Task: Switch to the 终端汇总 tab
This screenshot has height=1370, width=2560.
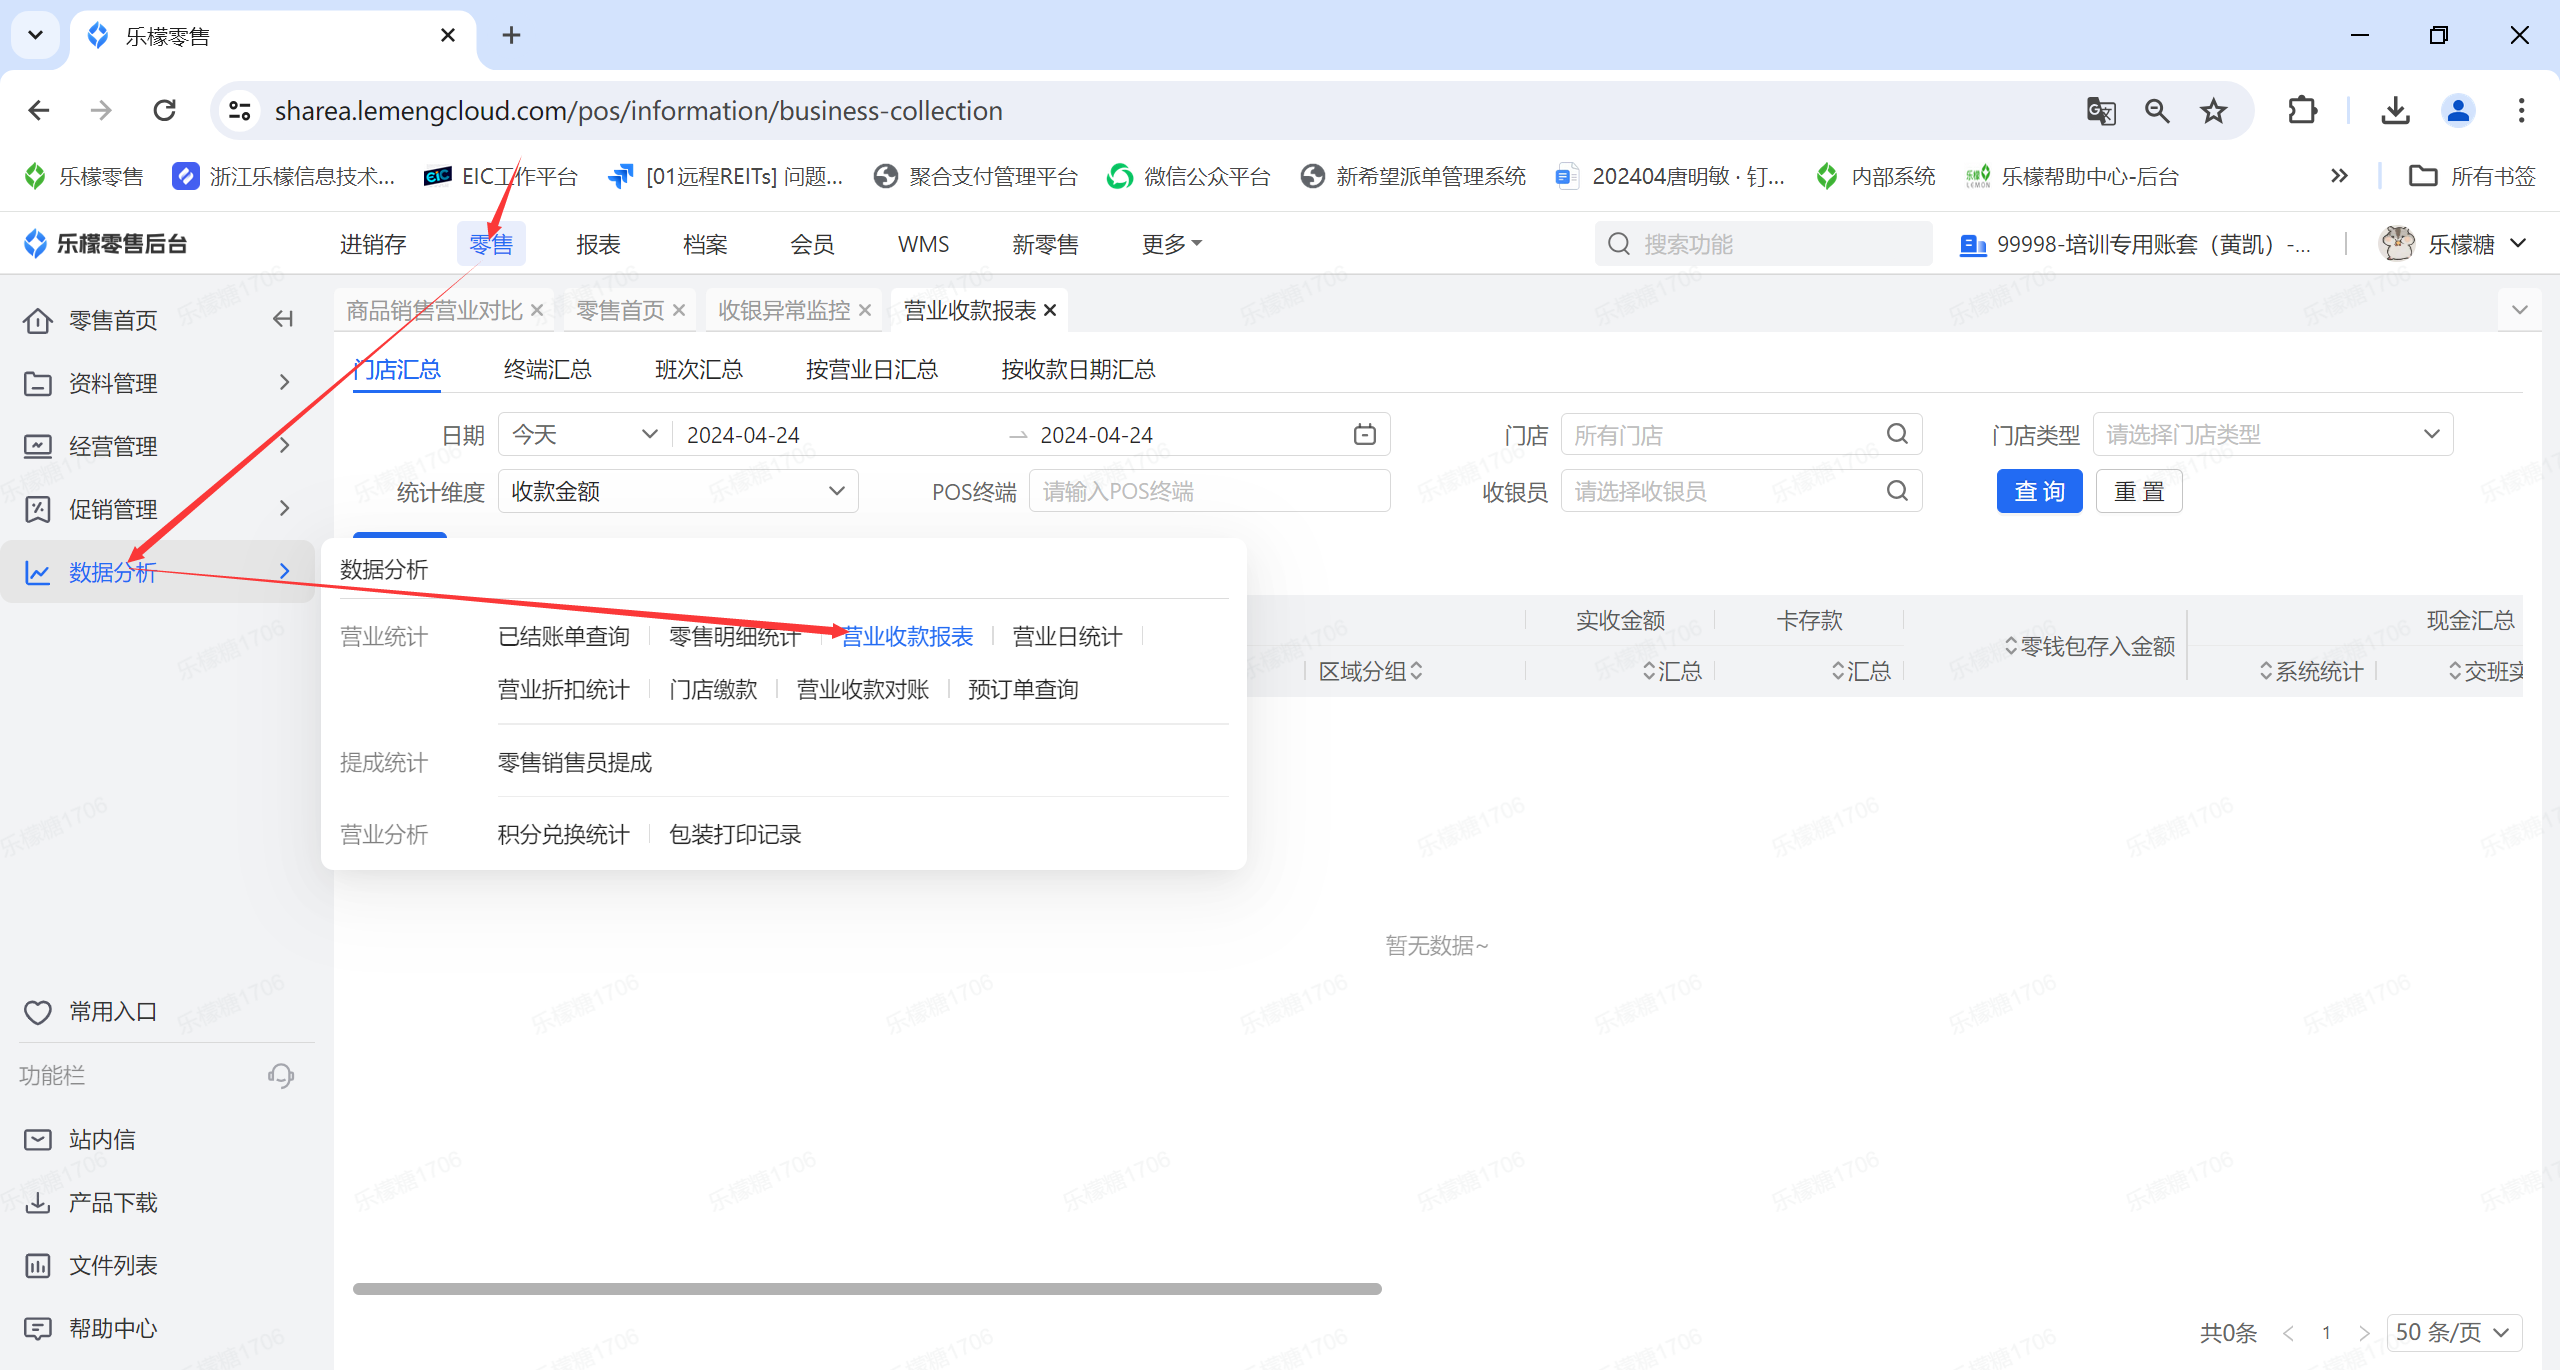Action: coord(547,370)
